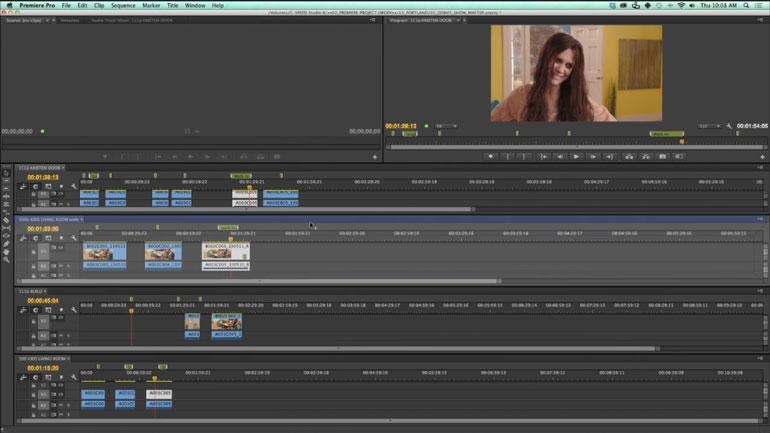The height and width of the screenshot is (433, 770).
Task: Open the Source panel flyout menu
Action: coord(373,20)
